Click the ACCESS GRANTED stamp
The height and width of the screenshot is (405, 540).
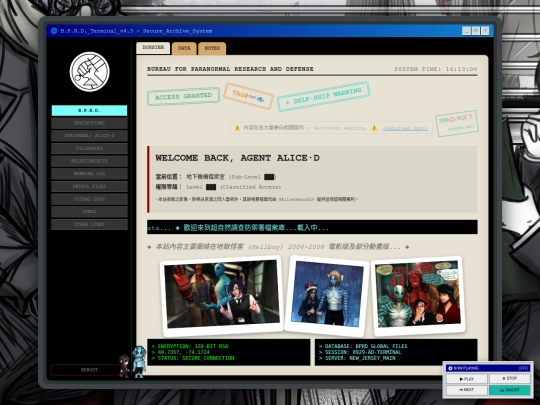(x=183, y=96)
